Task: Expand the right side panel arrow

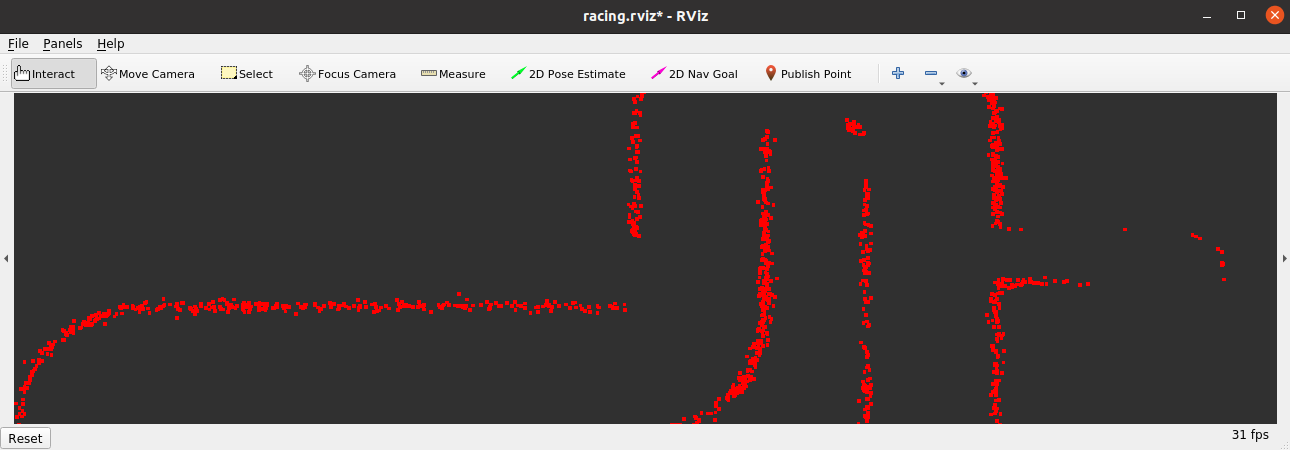Action: [1284, 258]
